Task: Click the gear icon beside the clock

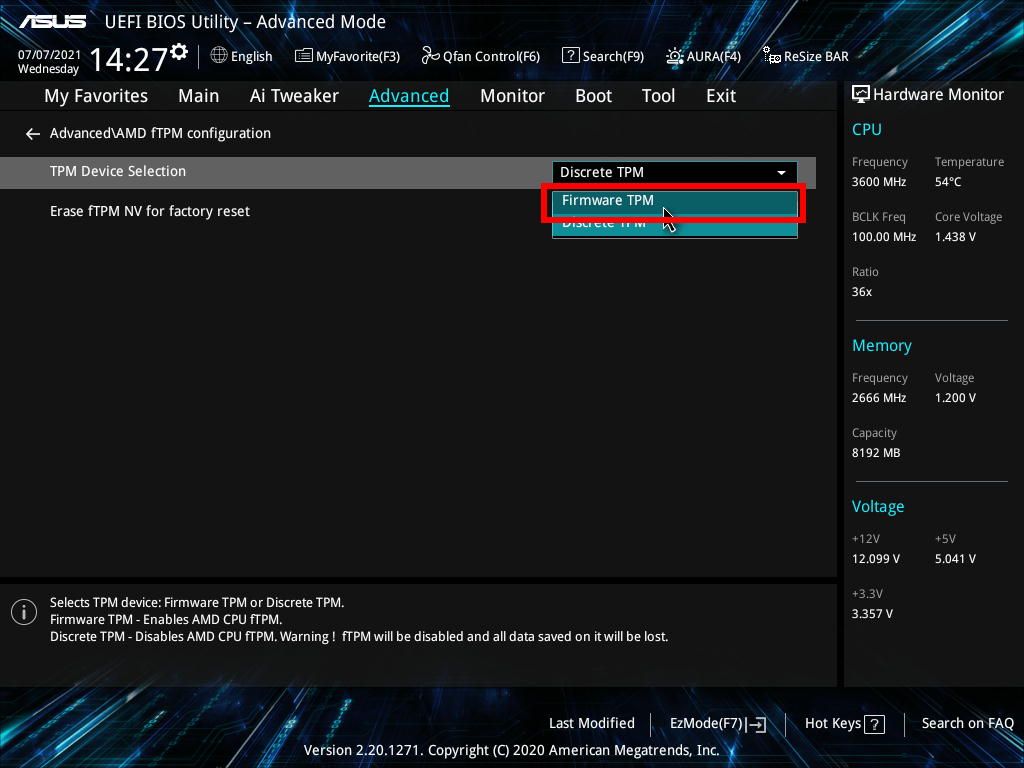Action: click(x=179, y=52)
